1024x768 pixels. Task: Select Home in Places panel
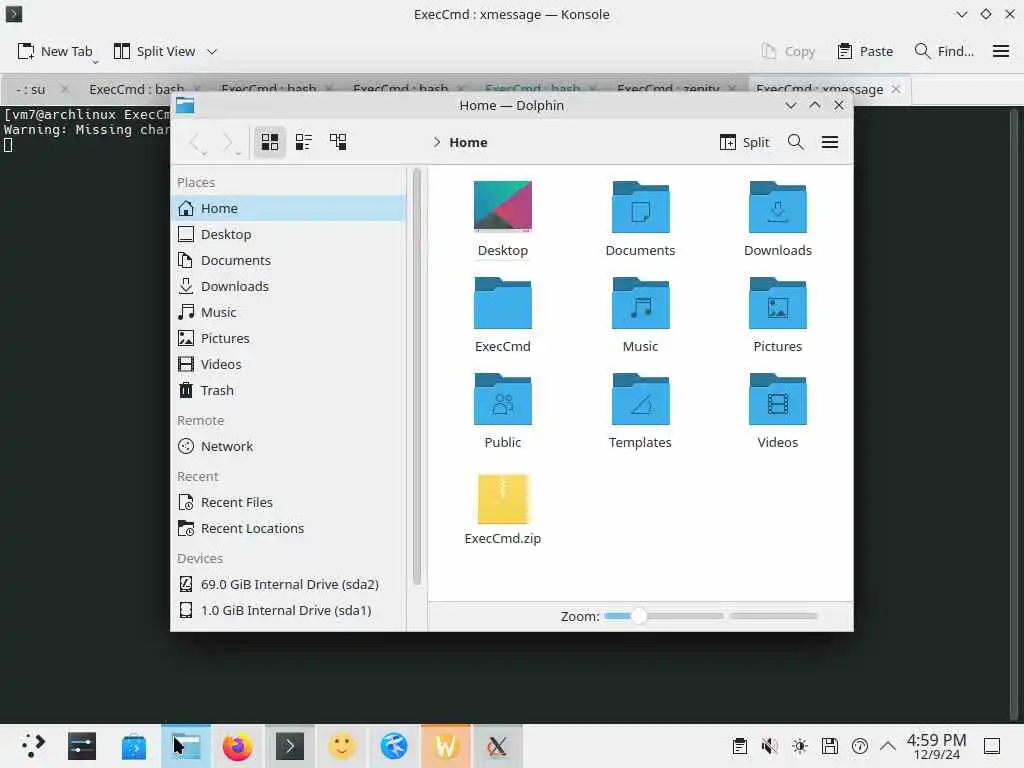288,208
